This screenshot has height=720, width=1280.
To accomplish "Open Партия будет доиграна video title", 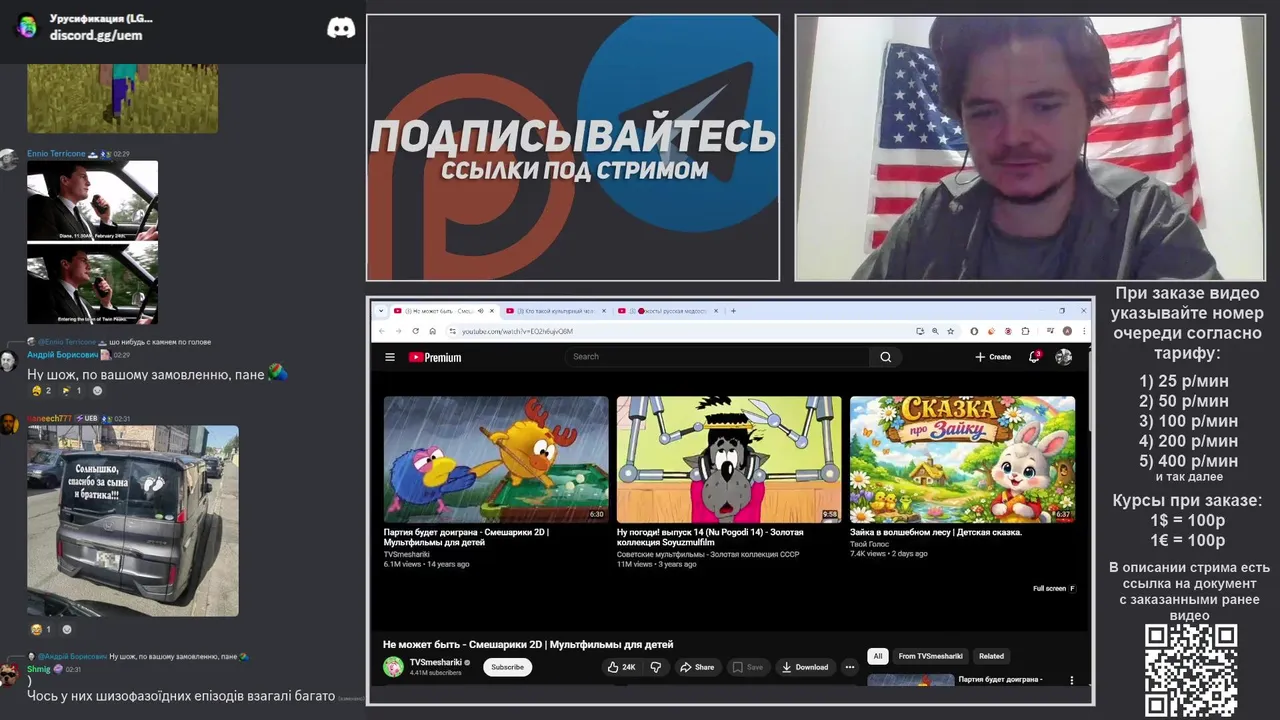I will click(x=466, y=537).
